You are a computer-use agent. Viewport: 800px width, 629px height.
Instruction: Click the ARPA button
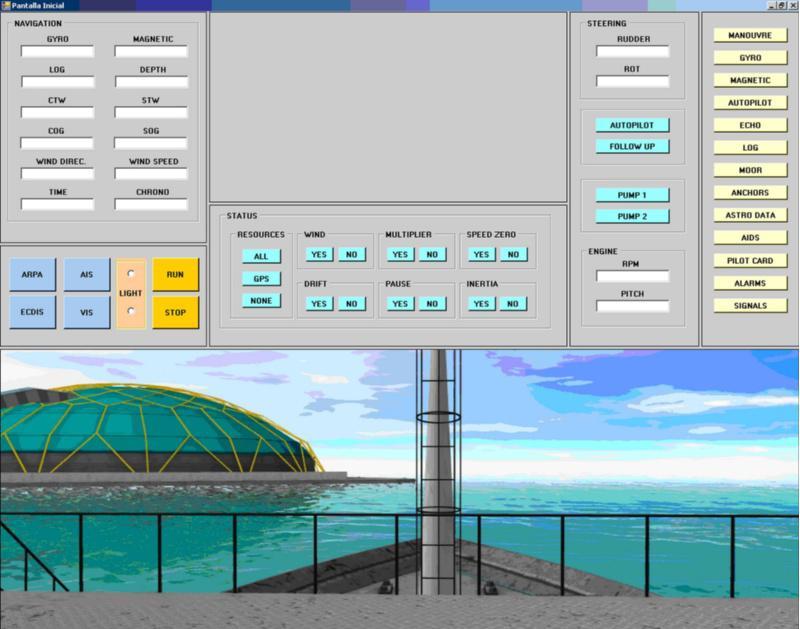point(33,274)
